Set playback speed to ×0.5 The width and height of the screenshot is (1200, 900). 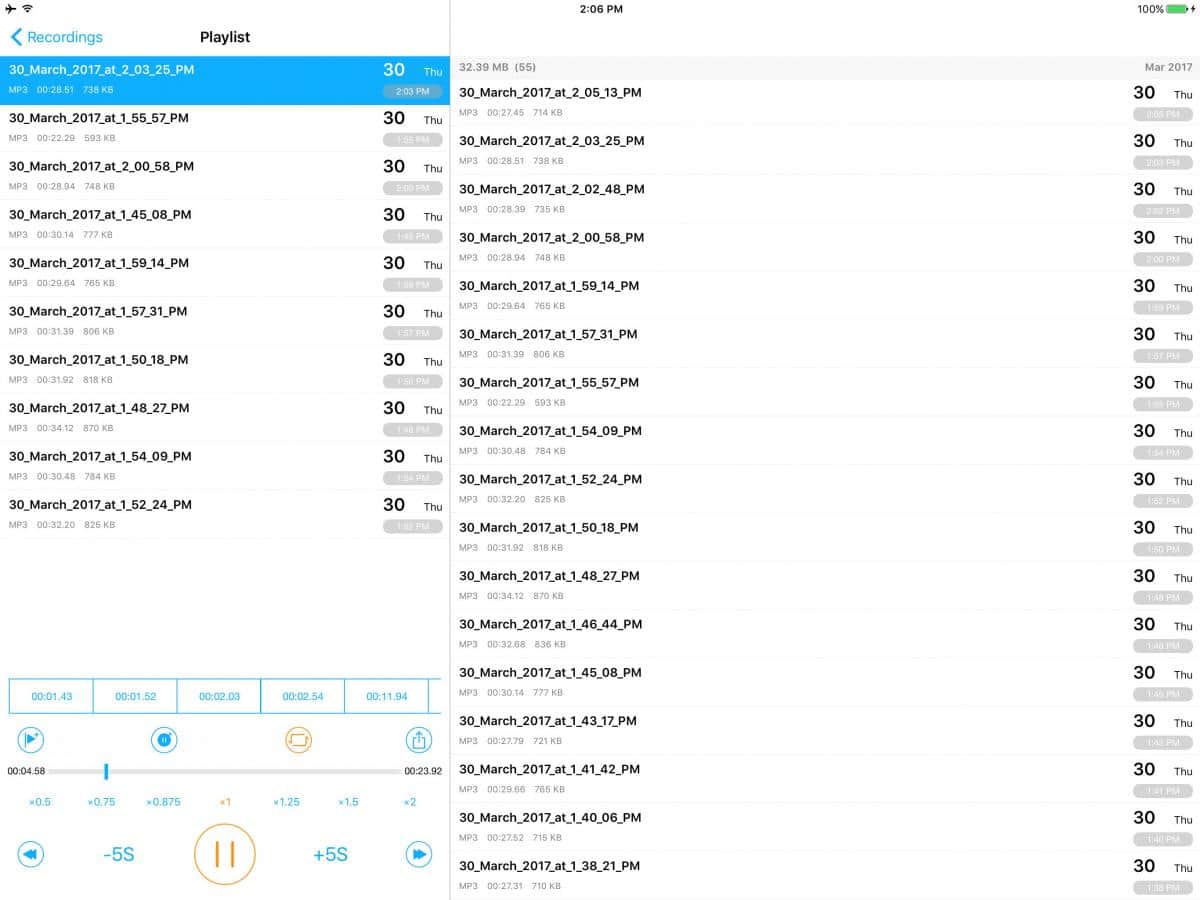pyautogui.click(x=40, y=802)
